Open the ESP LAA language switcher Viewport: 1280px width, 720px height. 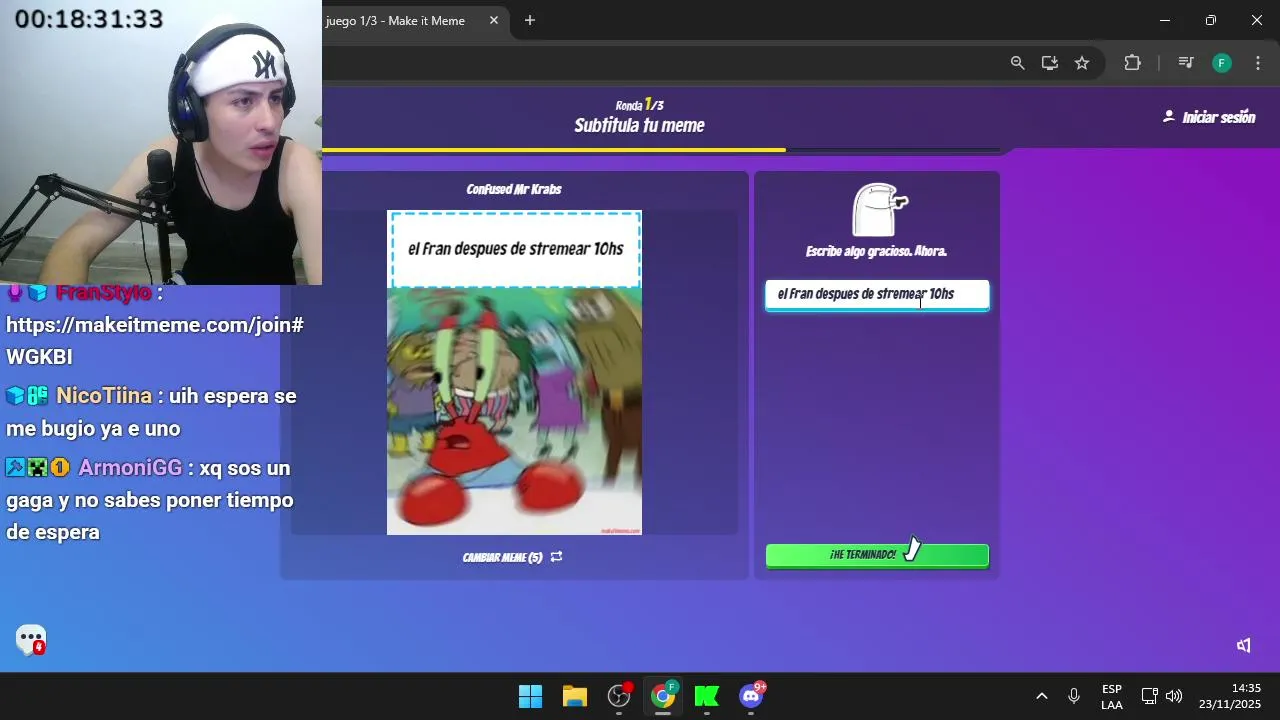click(1112, 697)
